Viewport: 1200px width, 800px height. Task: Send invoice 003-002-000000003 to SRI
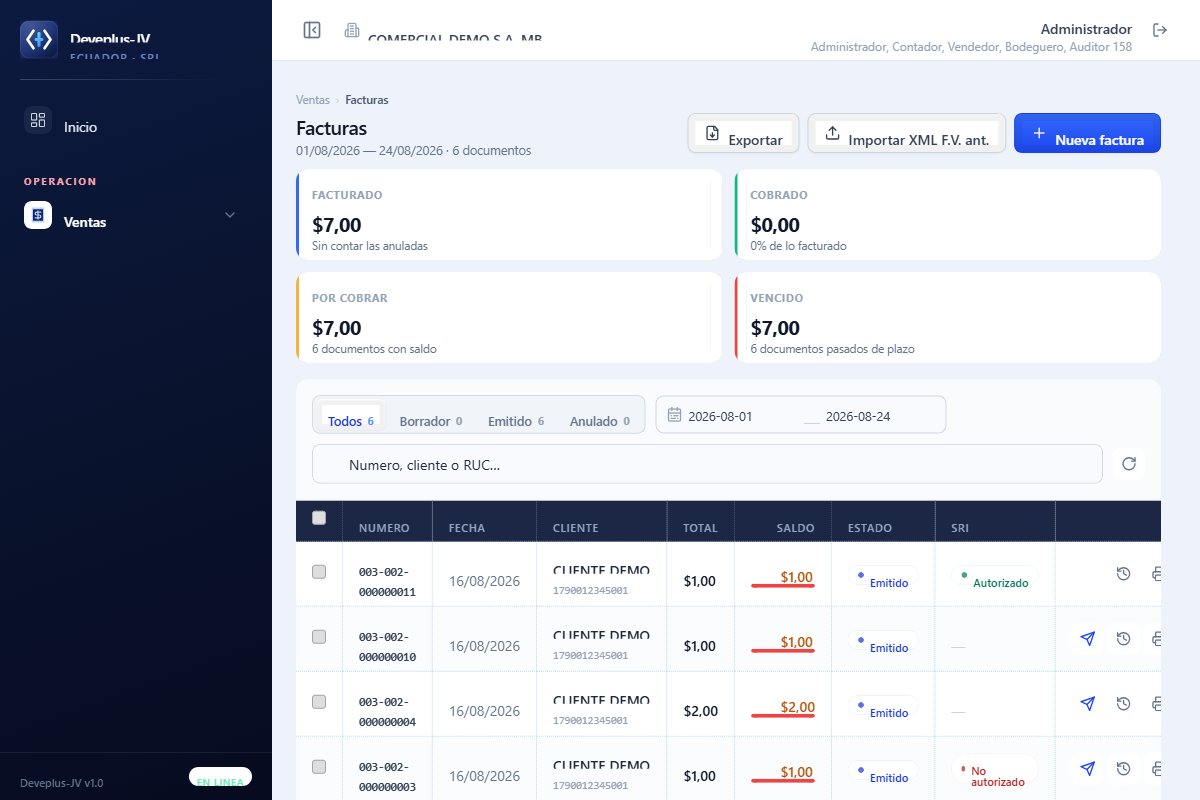(1088, 768)
